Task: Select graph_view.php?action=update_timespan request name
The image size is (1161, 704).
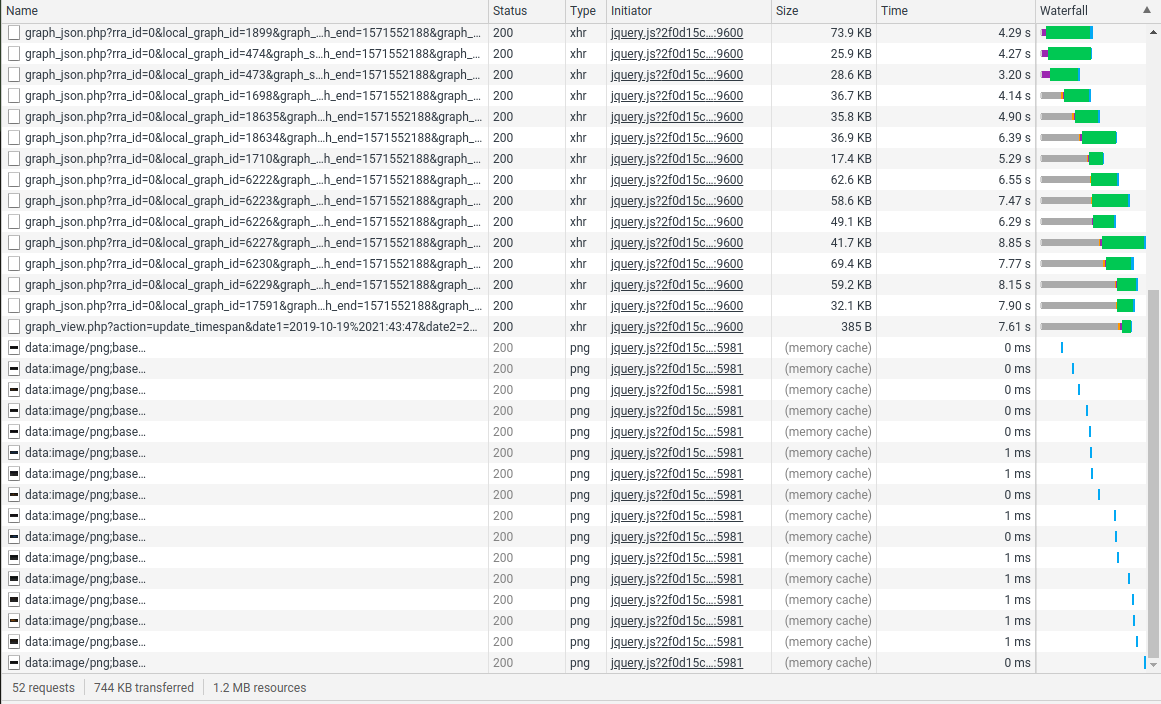Action: (251, 326)
